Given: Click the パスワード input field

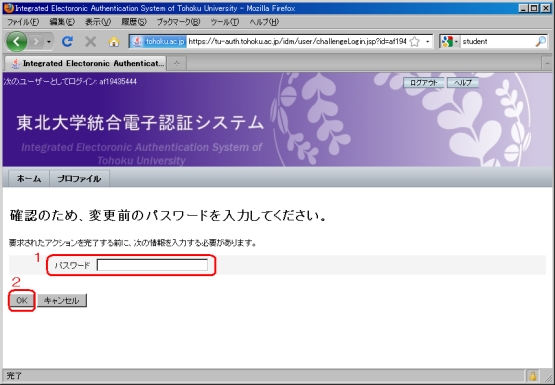Looking at the screenshot, I should (152, 265).
